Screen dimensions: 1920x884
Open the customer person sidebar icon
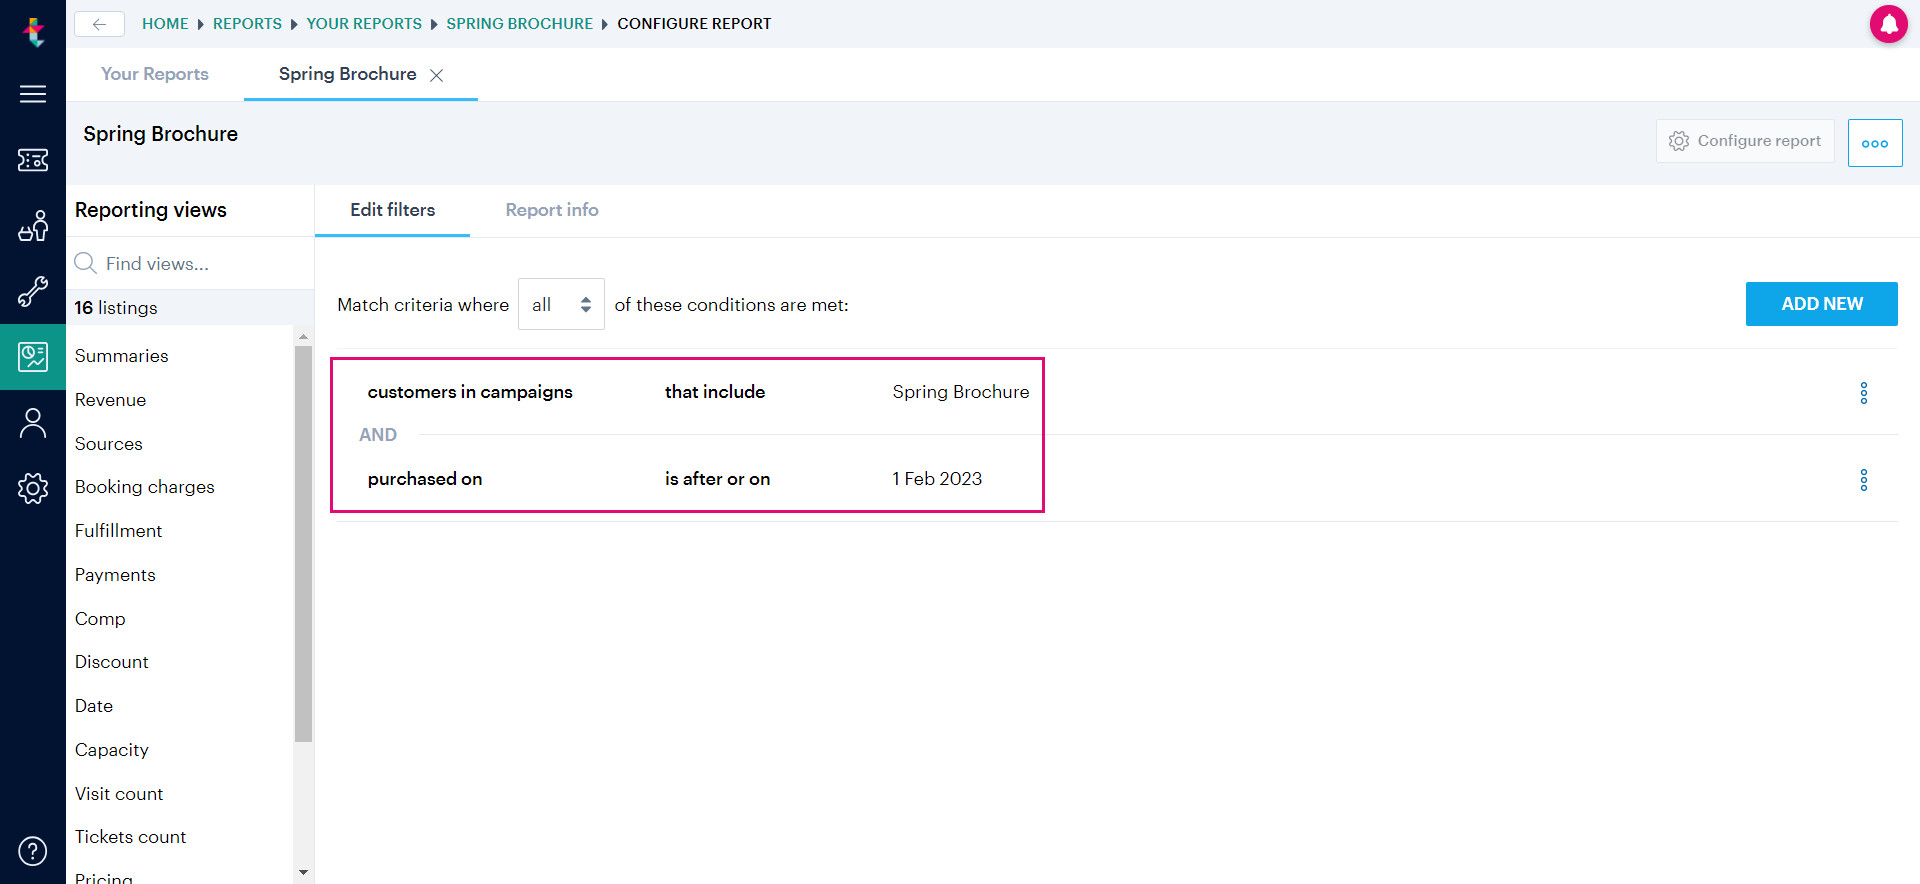[33, 423]
